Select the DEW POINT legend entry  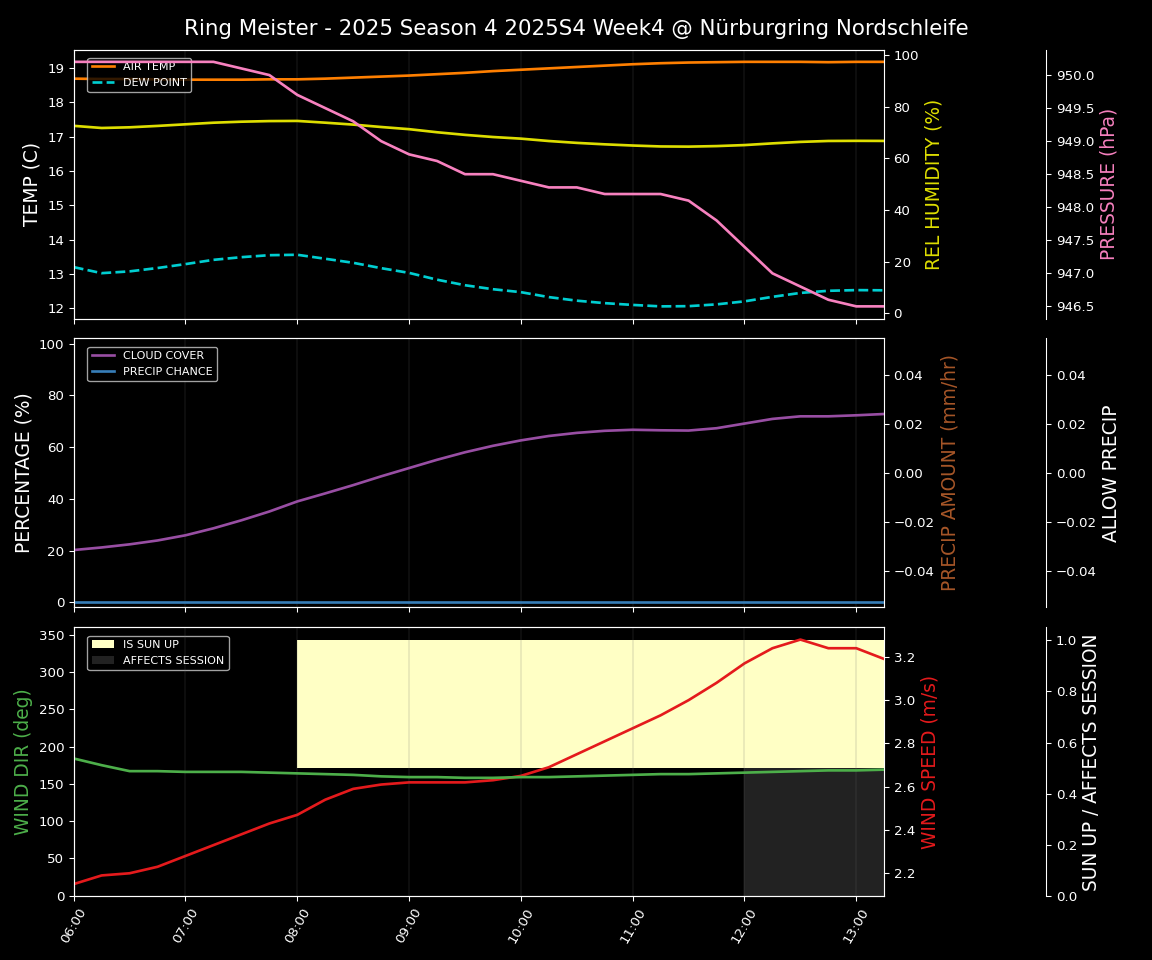click(154, 83)
